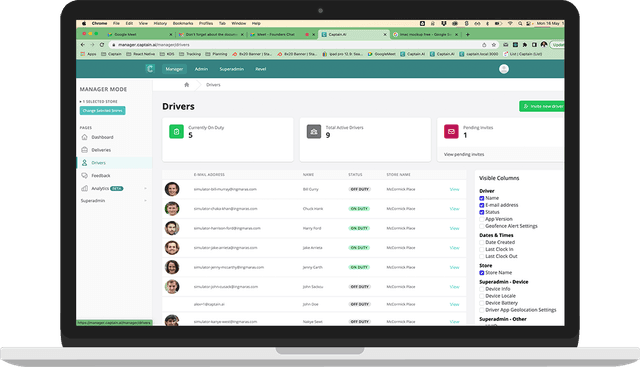
Task: Reload the page with browser refresh icon
Action: [102, 45]
